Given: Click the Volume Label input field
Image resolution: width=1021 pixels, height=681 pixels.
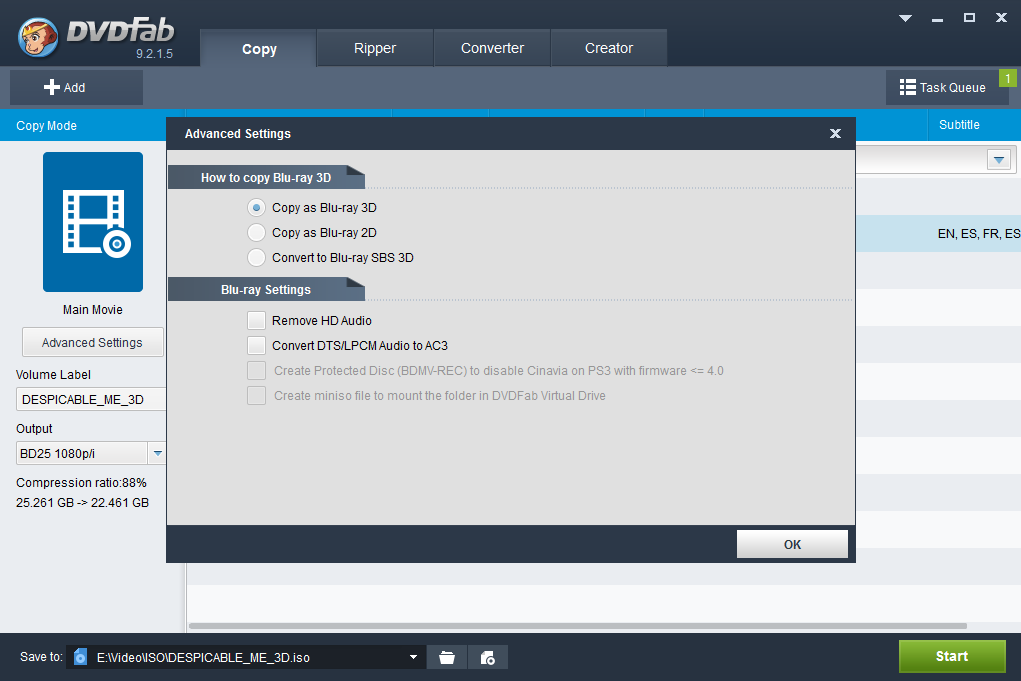Looking at the screenshot, I should point(91,400).
